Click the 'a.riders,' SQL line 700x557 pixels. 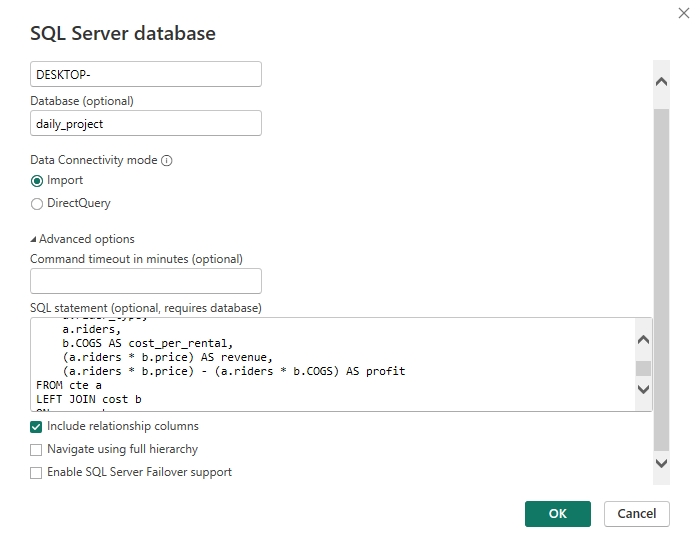pyautogui.click(x=92, y=329)
